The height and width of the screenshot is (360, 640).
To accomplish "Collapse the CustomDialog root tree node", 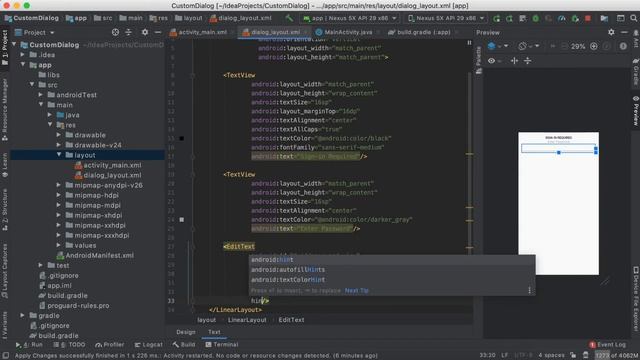I will pyautogui.click(x=14, y=44).
